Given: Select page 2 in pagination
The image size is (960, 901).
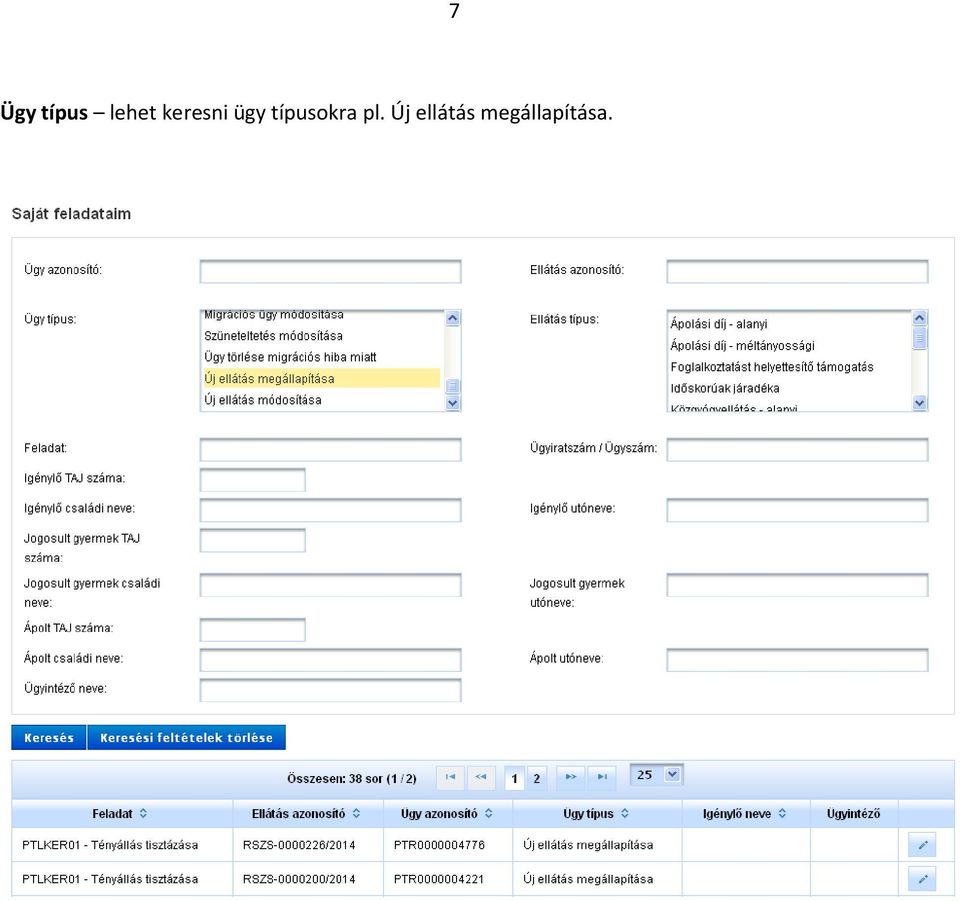Looking at the screenshot, I should point(537,779).
